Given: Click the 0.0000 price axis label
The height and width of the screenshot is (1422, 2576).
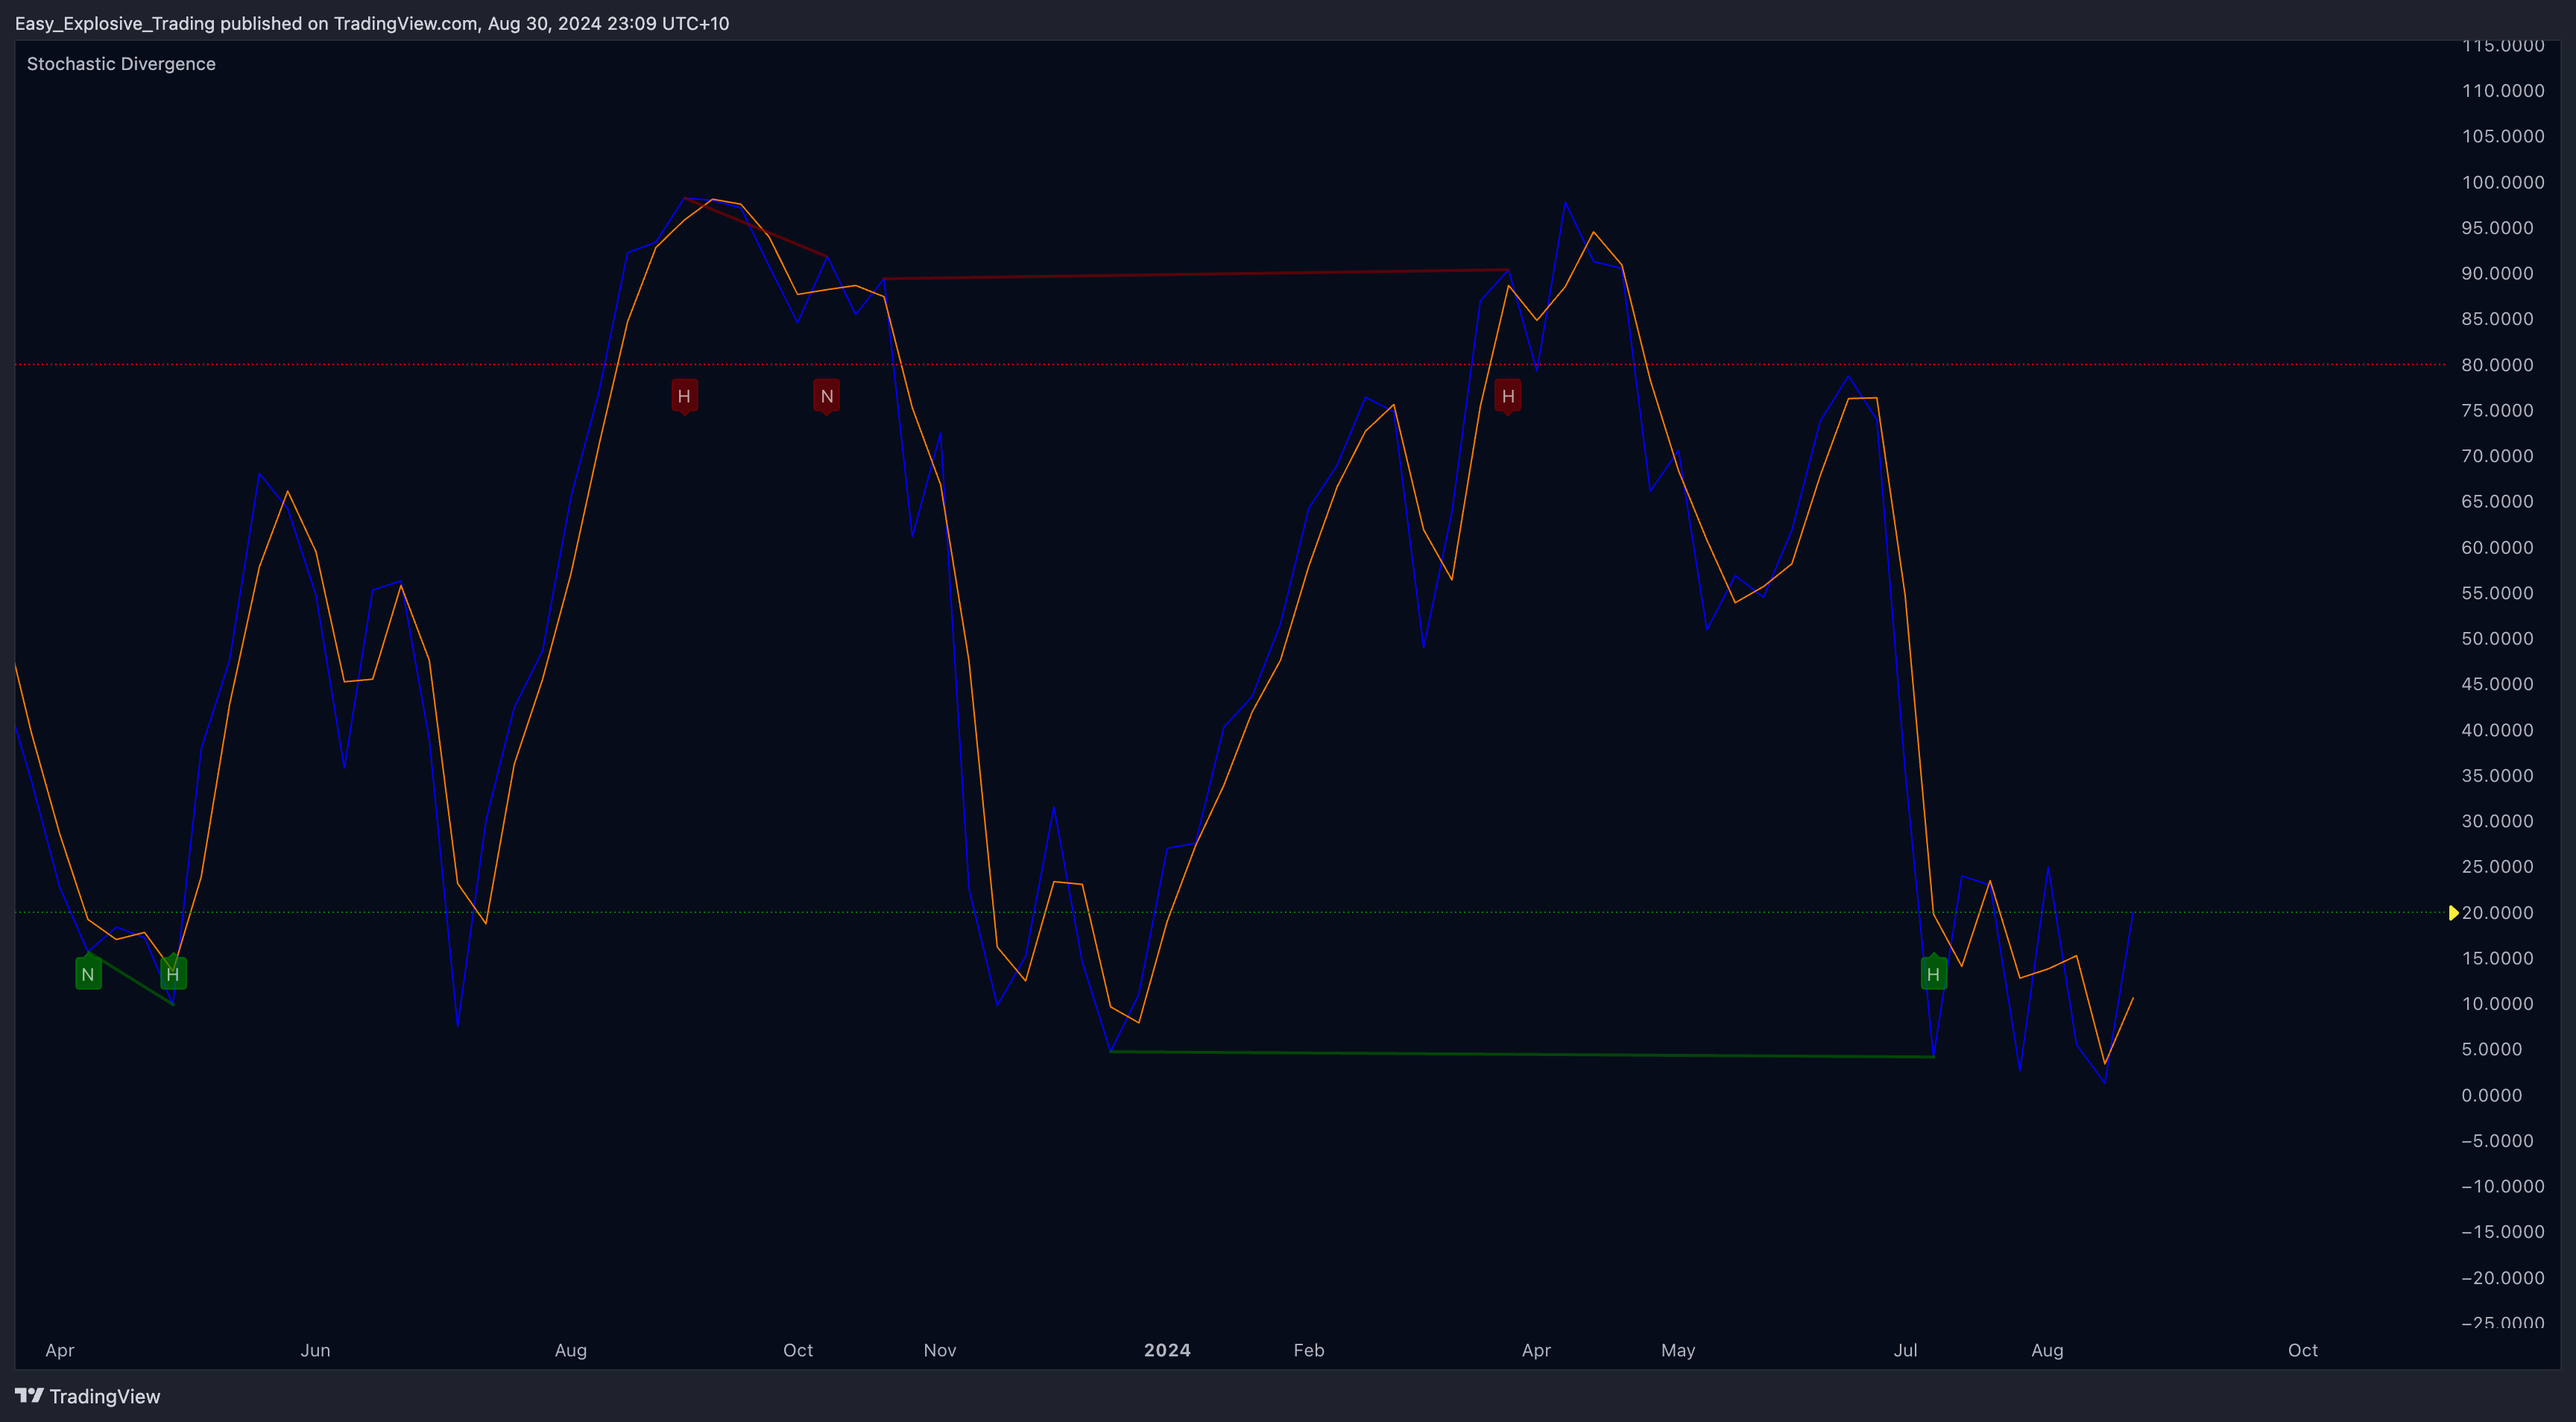Looking at the screenshot, I should click(x=2492, y=1095).
